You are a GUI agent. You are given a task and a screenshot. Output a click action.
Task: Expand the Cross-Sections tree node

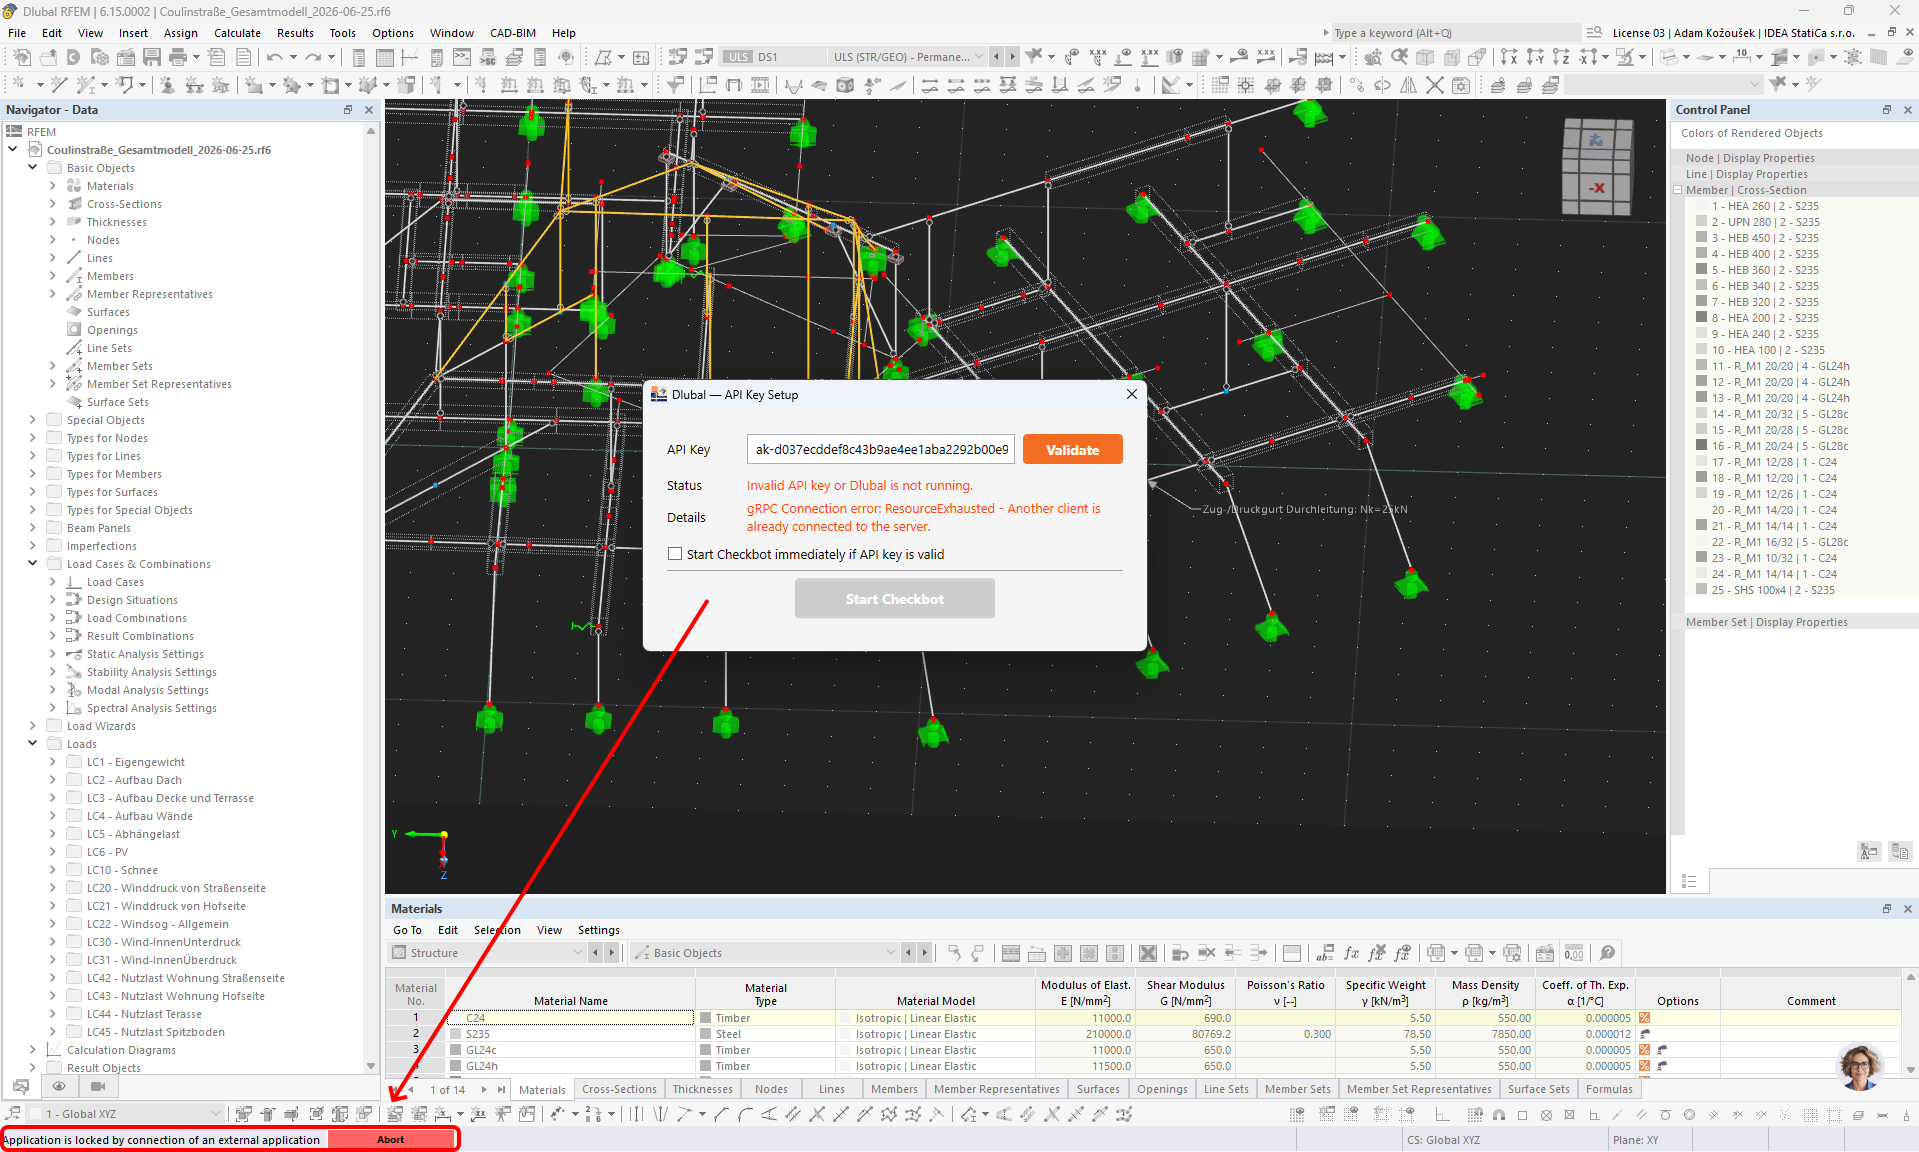point(53,204)
